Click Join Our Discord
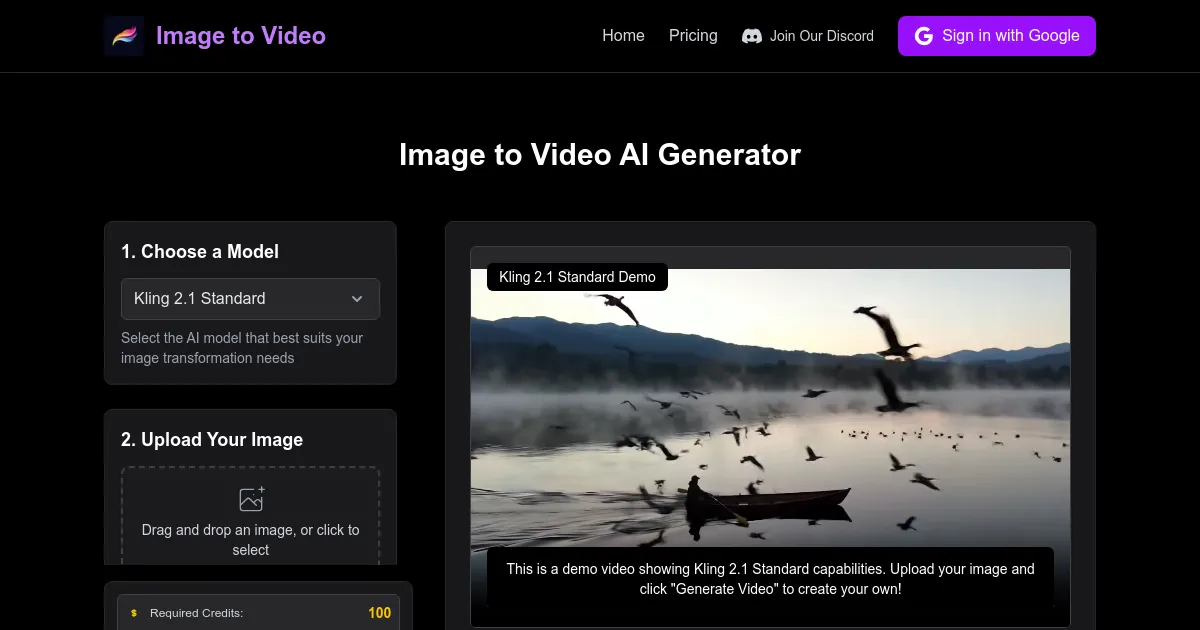Screen dimensions: 1200x630 808,35
